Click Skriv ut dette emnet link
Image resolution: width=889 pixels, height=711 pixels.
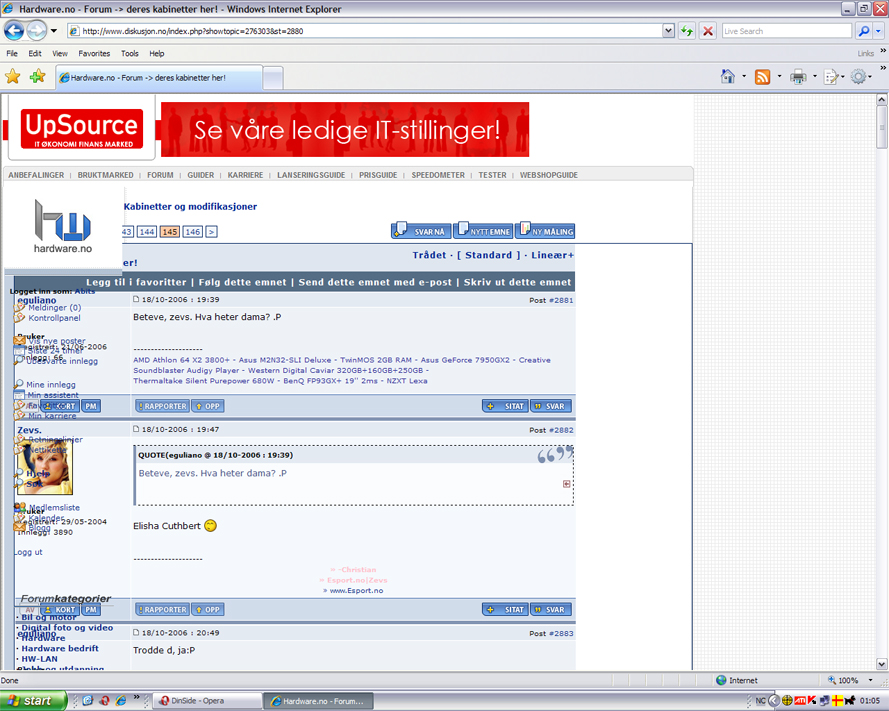[x=517, y=282]
